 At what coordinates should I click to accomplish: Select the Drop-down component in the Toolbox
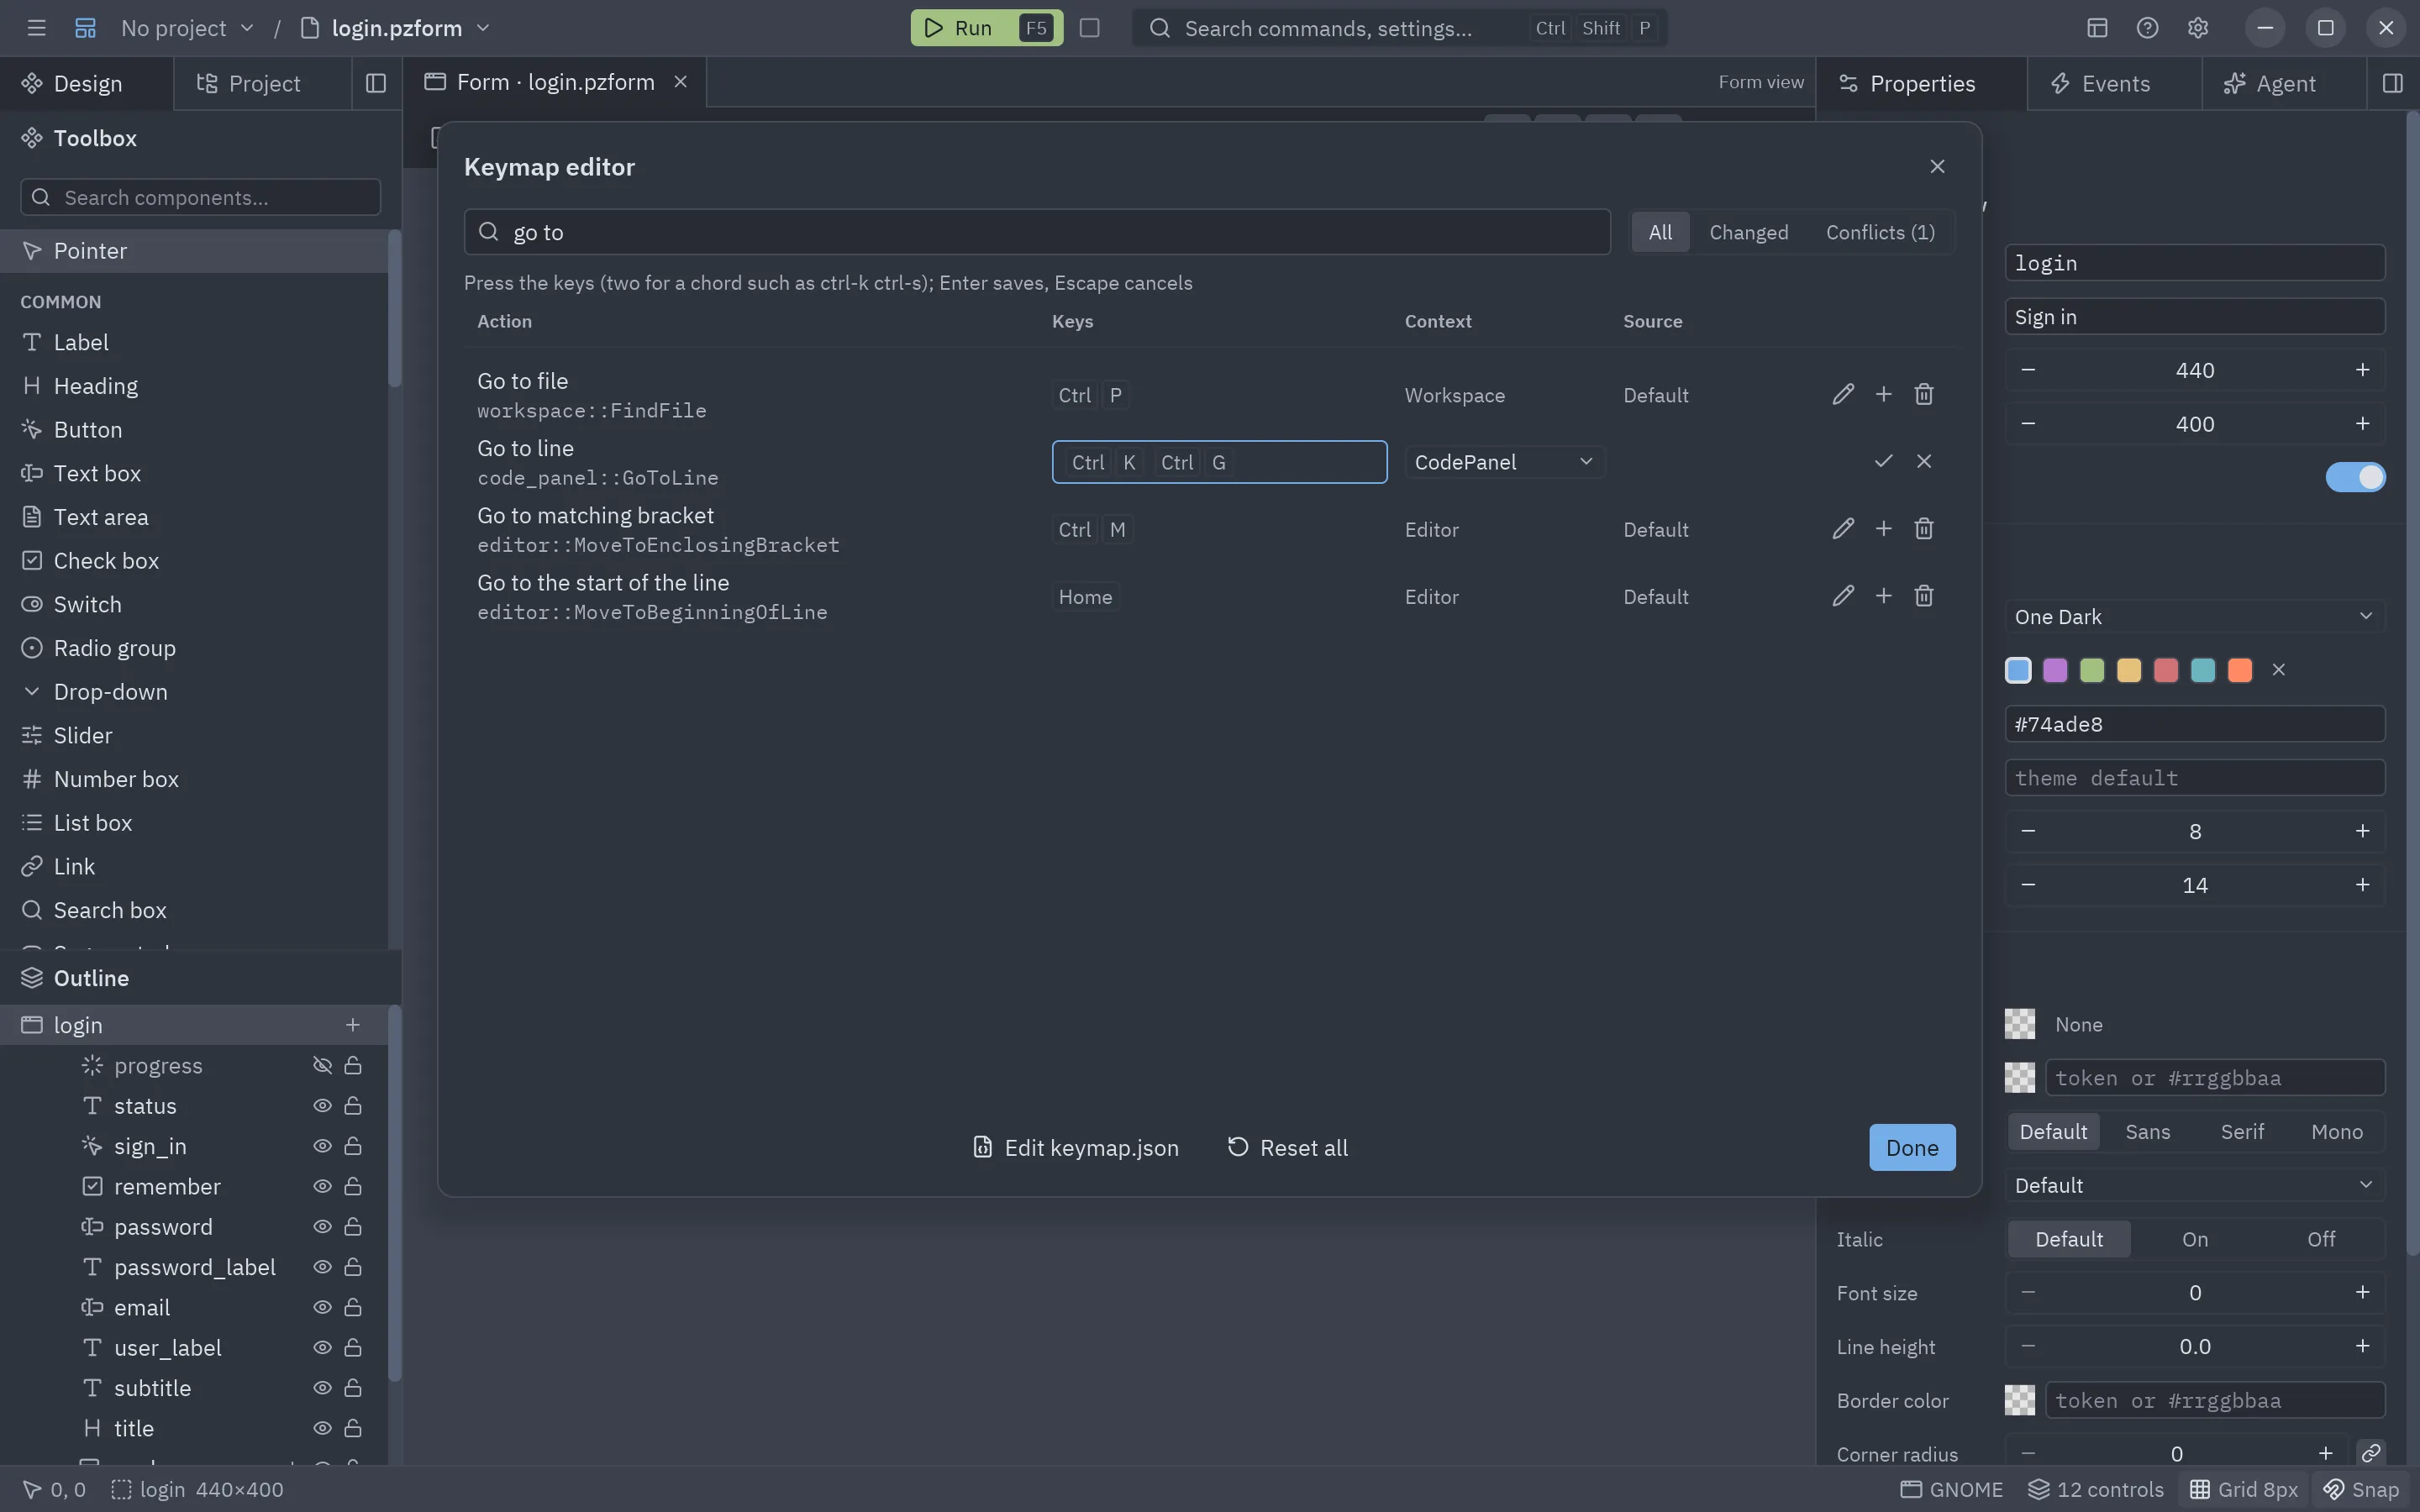click(x=194, y=692)
